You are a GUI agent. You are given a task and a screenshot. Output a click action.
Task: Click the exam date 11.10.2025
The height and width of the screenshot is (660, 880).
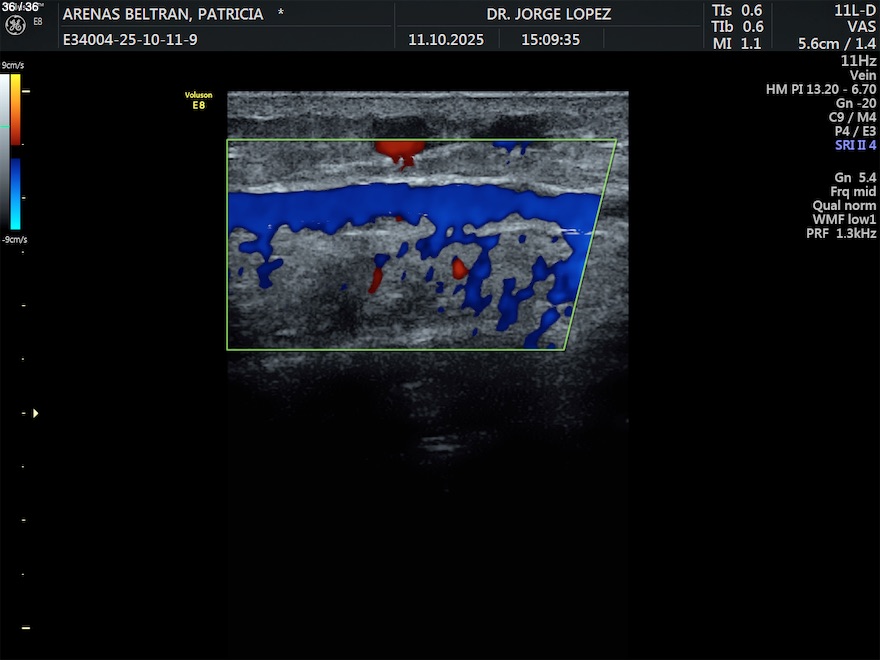click(x=446, y=41)
